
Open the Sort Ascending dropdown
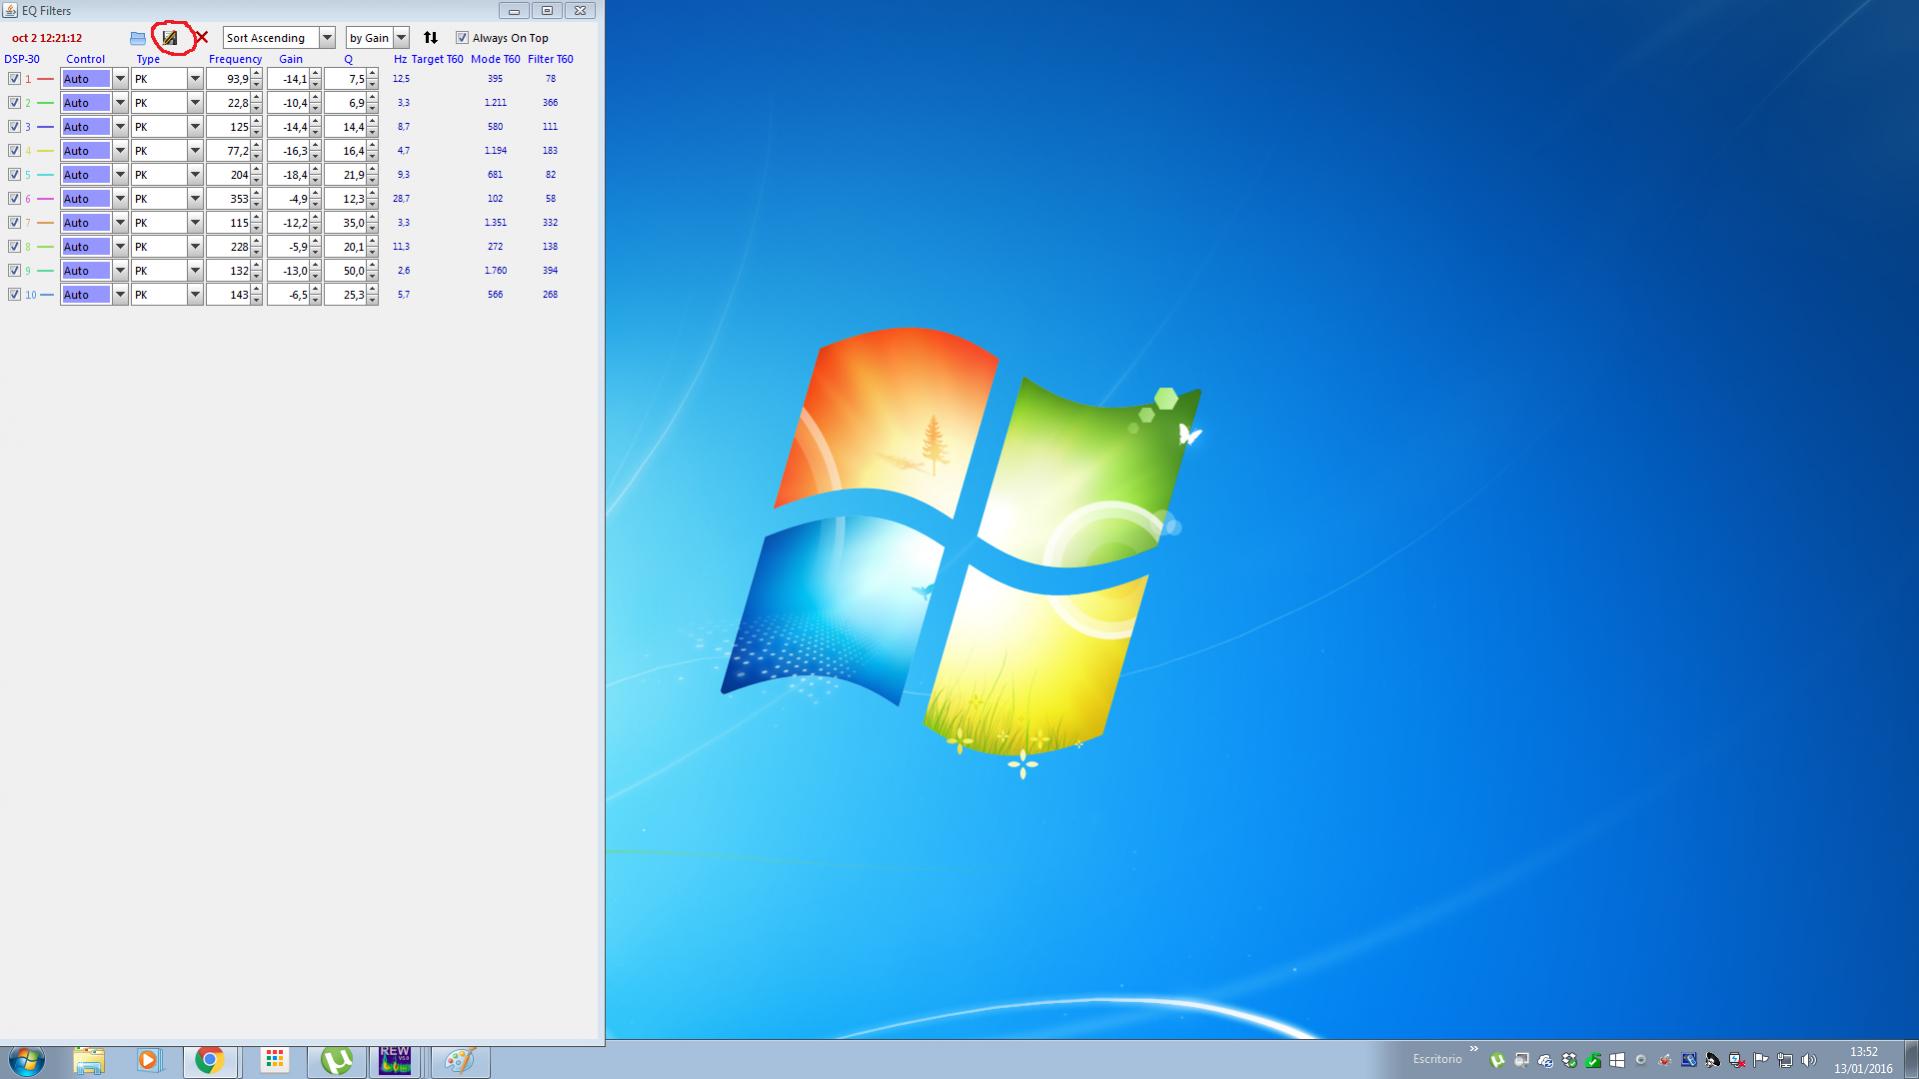point(279,38)
